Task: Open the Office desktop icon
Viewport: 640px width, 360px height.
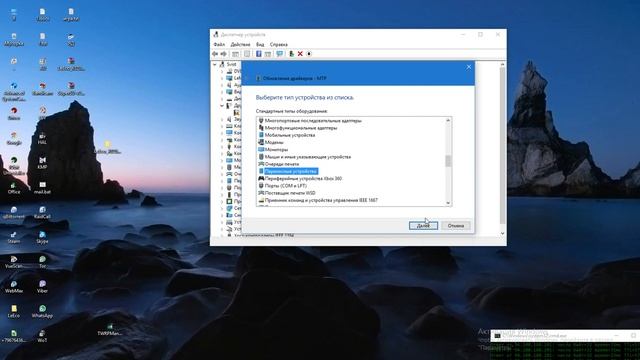Action: pyautogui.click(x=14, y=188)
